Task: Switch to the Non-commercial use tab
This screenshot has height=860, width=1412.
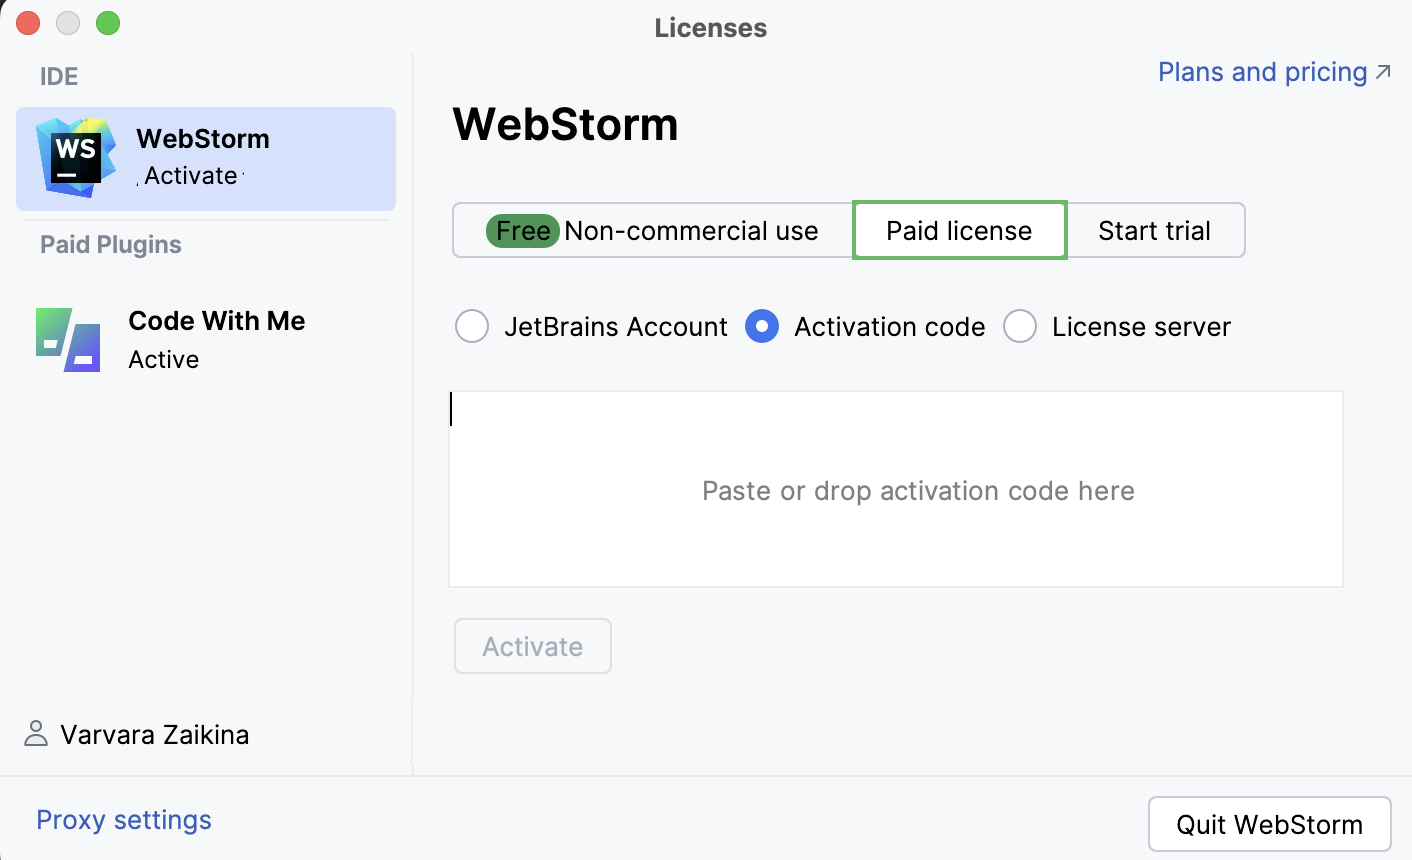Action: tap(650, 230)
